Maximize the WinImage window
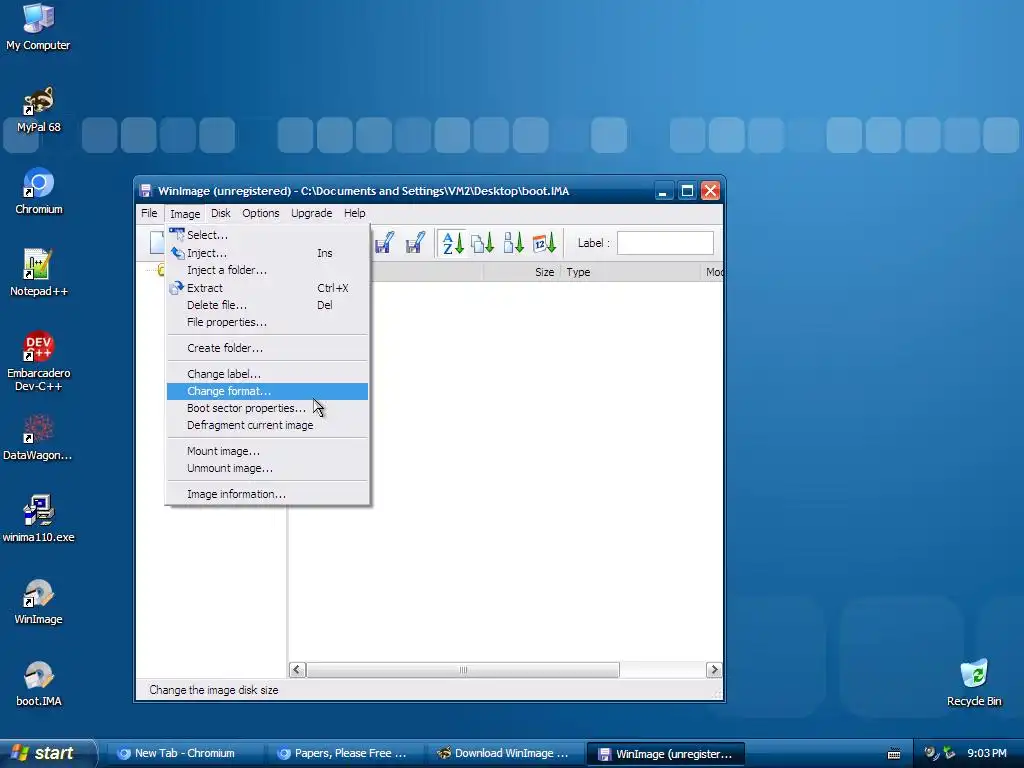This screenshot has width=1024, height=768. tap(687, 191)
